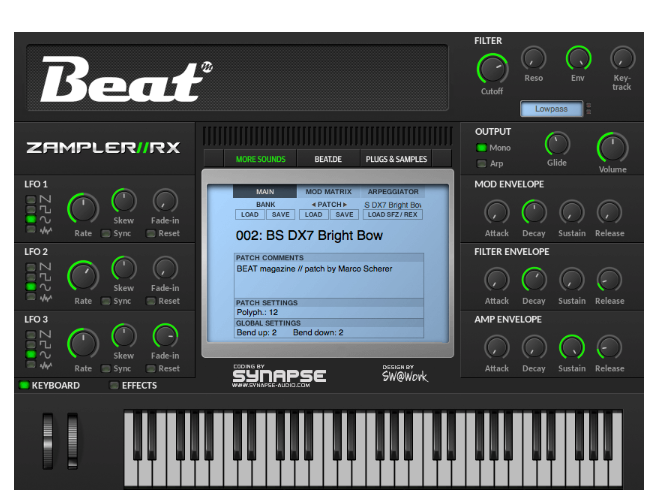Switch to the Mod Matrix tab
Screen dimensions: 648x502
pos(329,192)
